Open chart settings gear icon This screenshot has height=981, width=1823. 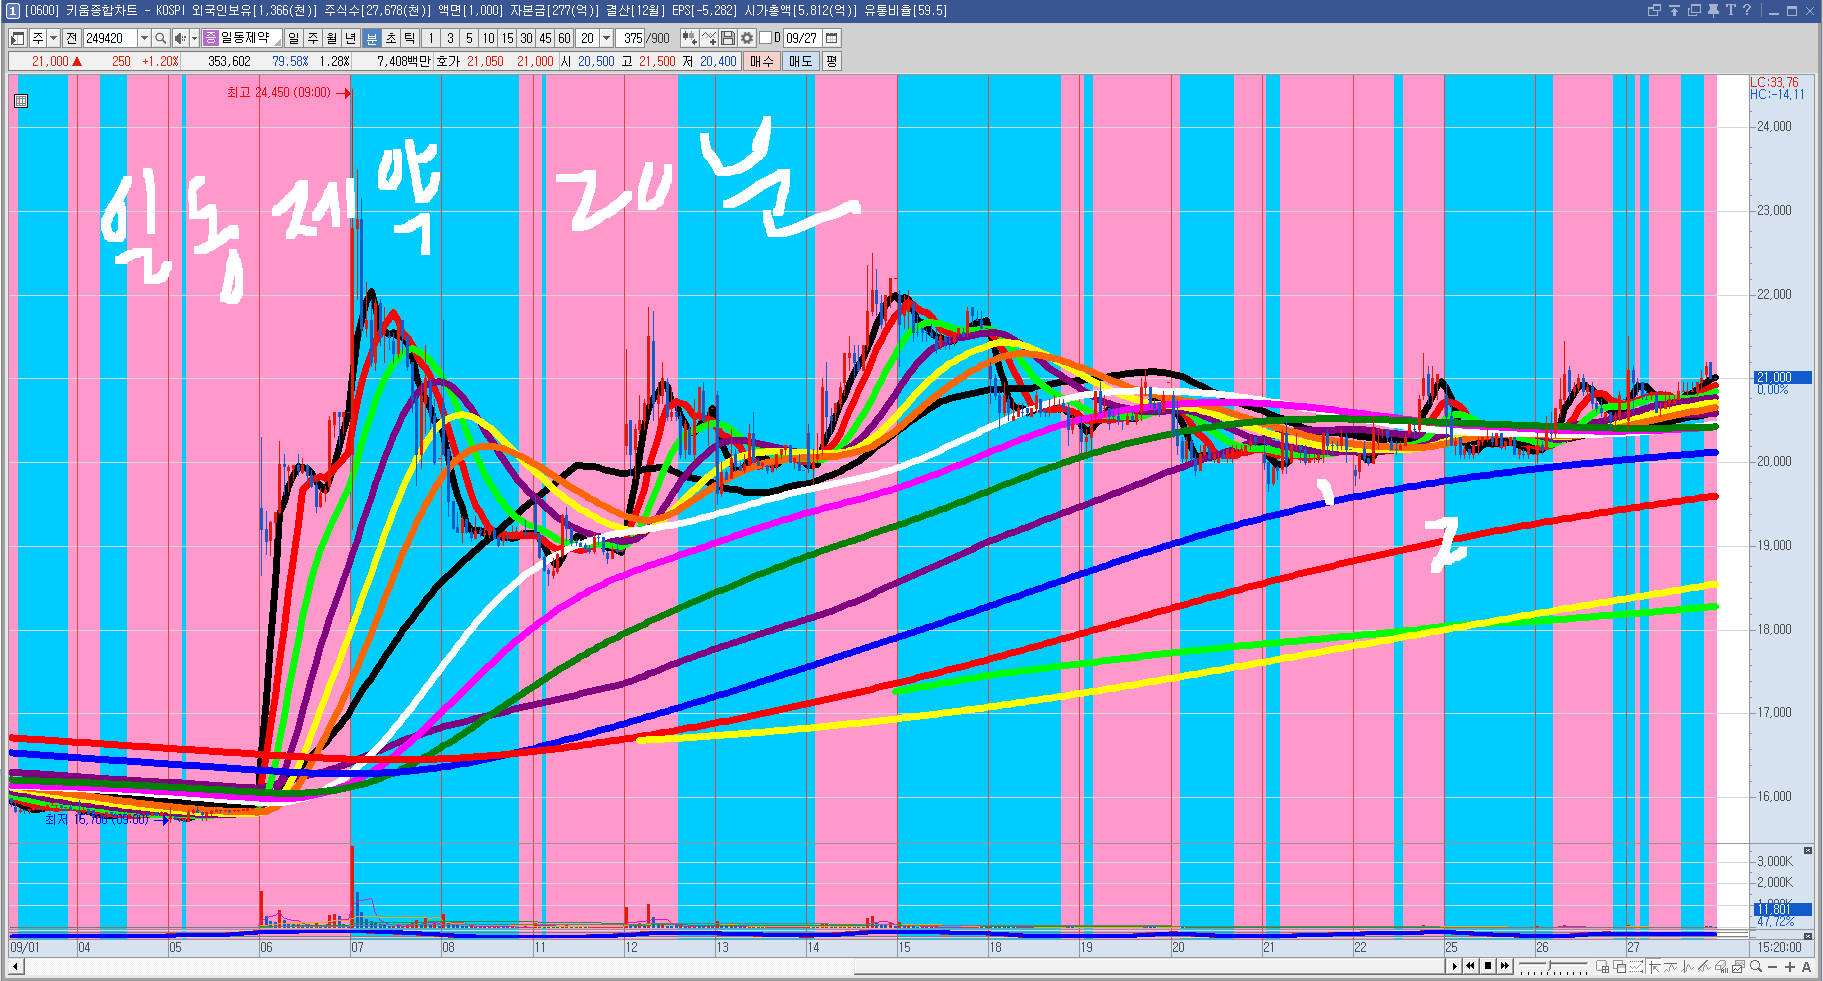[746, 38]
